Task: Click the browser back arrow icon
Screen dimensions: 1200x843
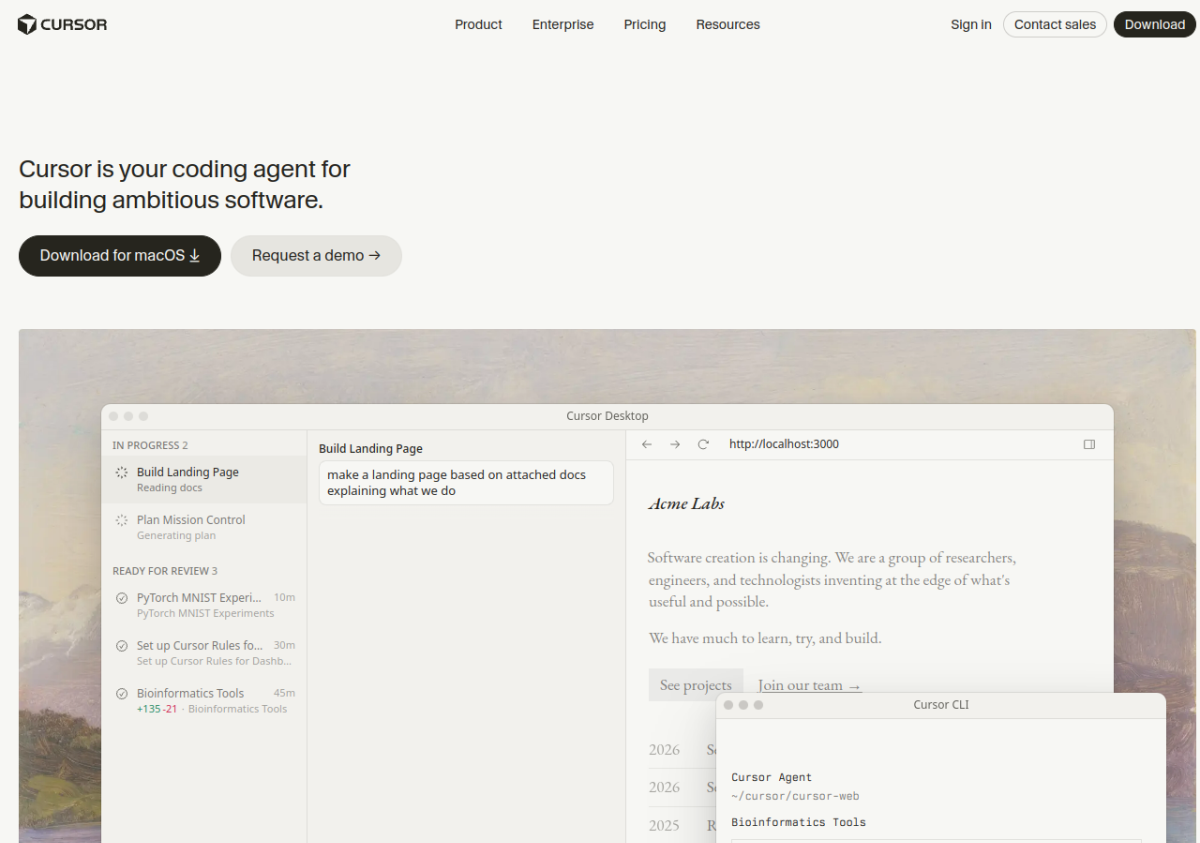Action: [647, 444]
